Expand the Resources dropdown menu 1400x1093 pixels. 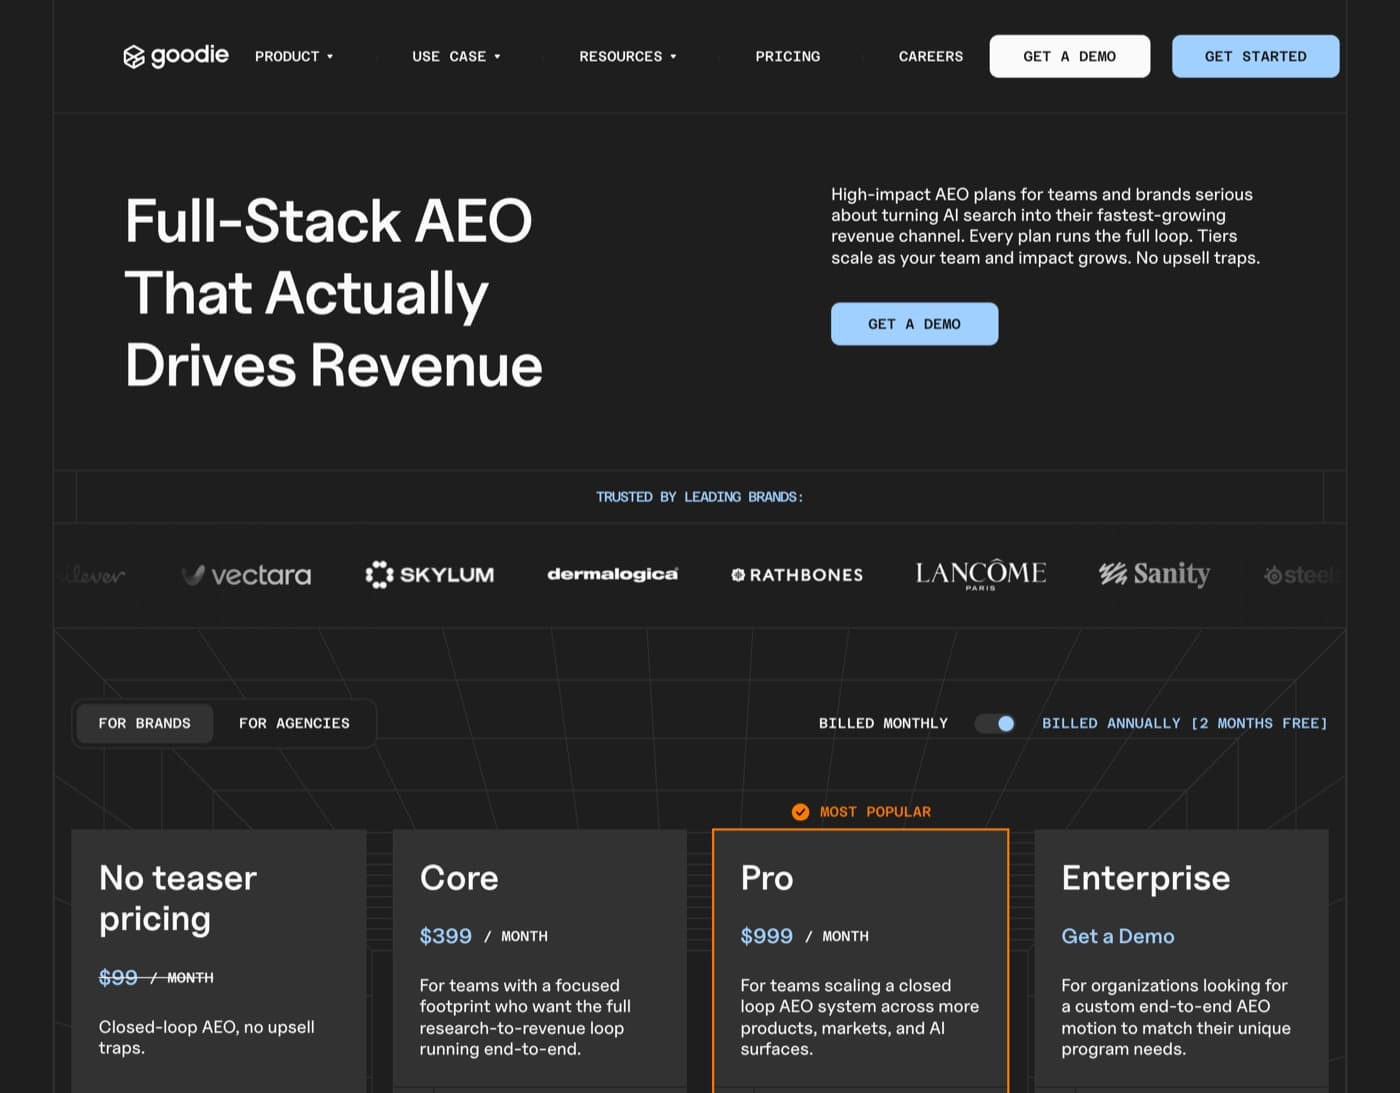pyautogui.click(x=628, y=57)
